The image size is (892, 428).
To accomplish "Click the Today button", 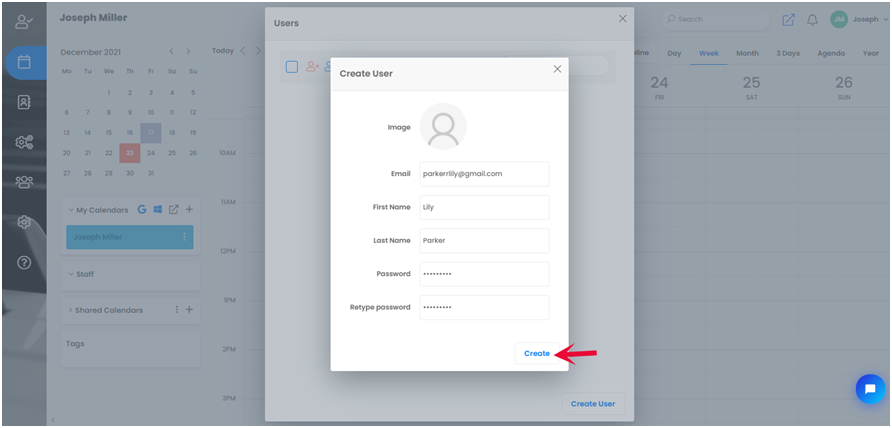I will pyautogui.click(x=223, y=51).
